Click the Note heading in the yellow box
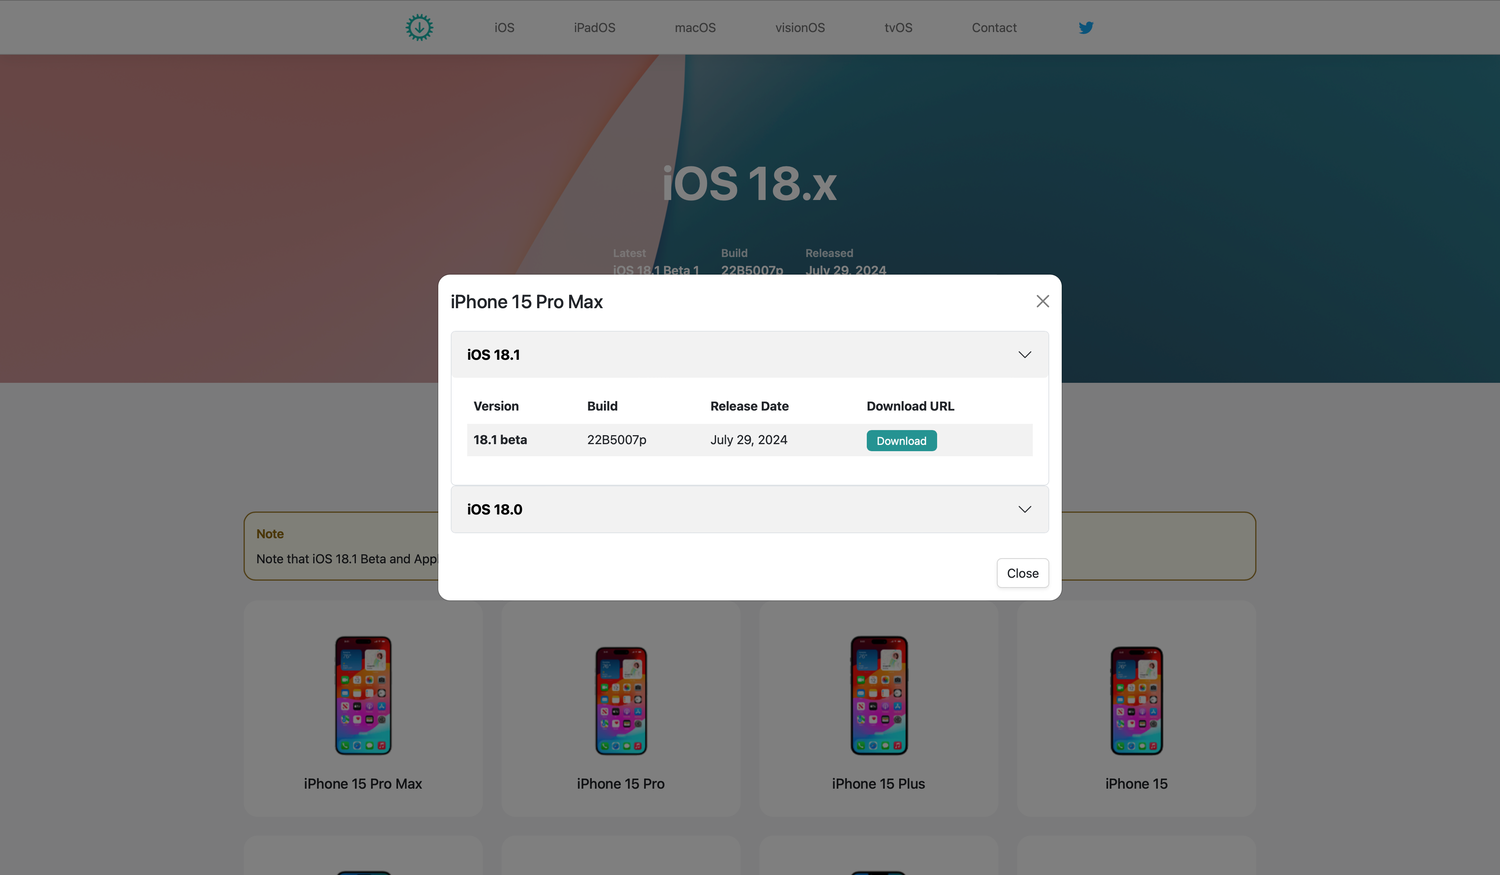Viewport: 1500px width, 875px height. point(270,534)
